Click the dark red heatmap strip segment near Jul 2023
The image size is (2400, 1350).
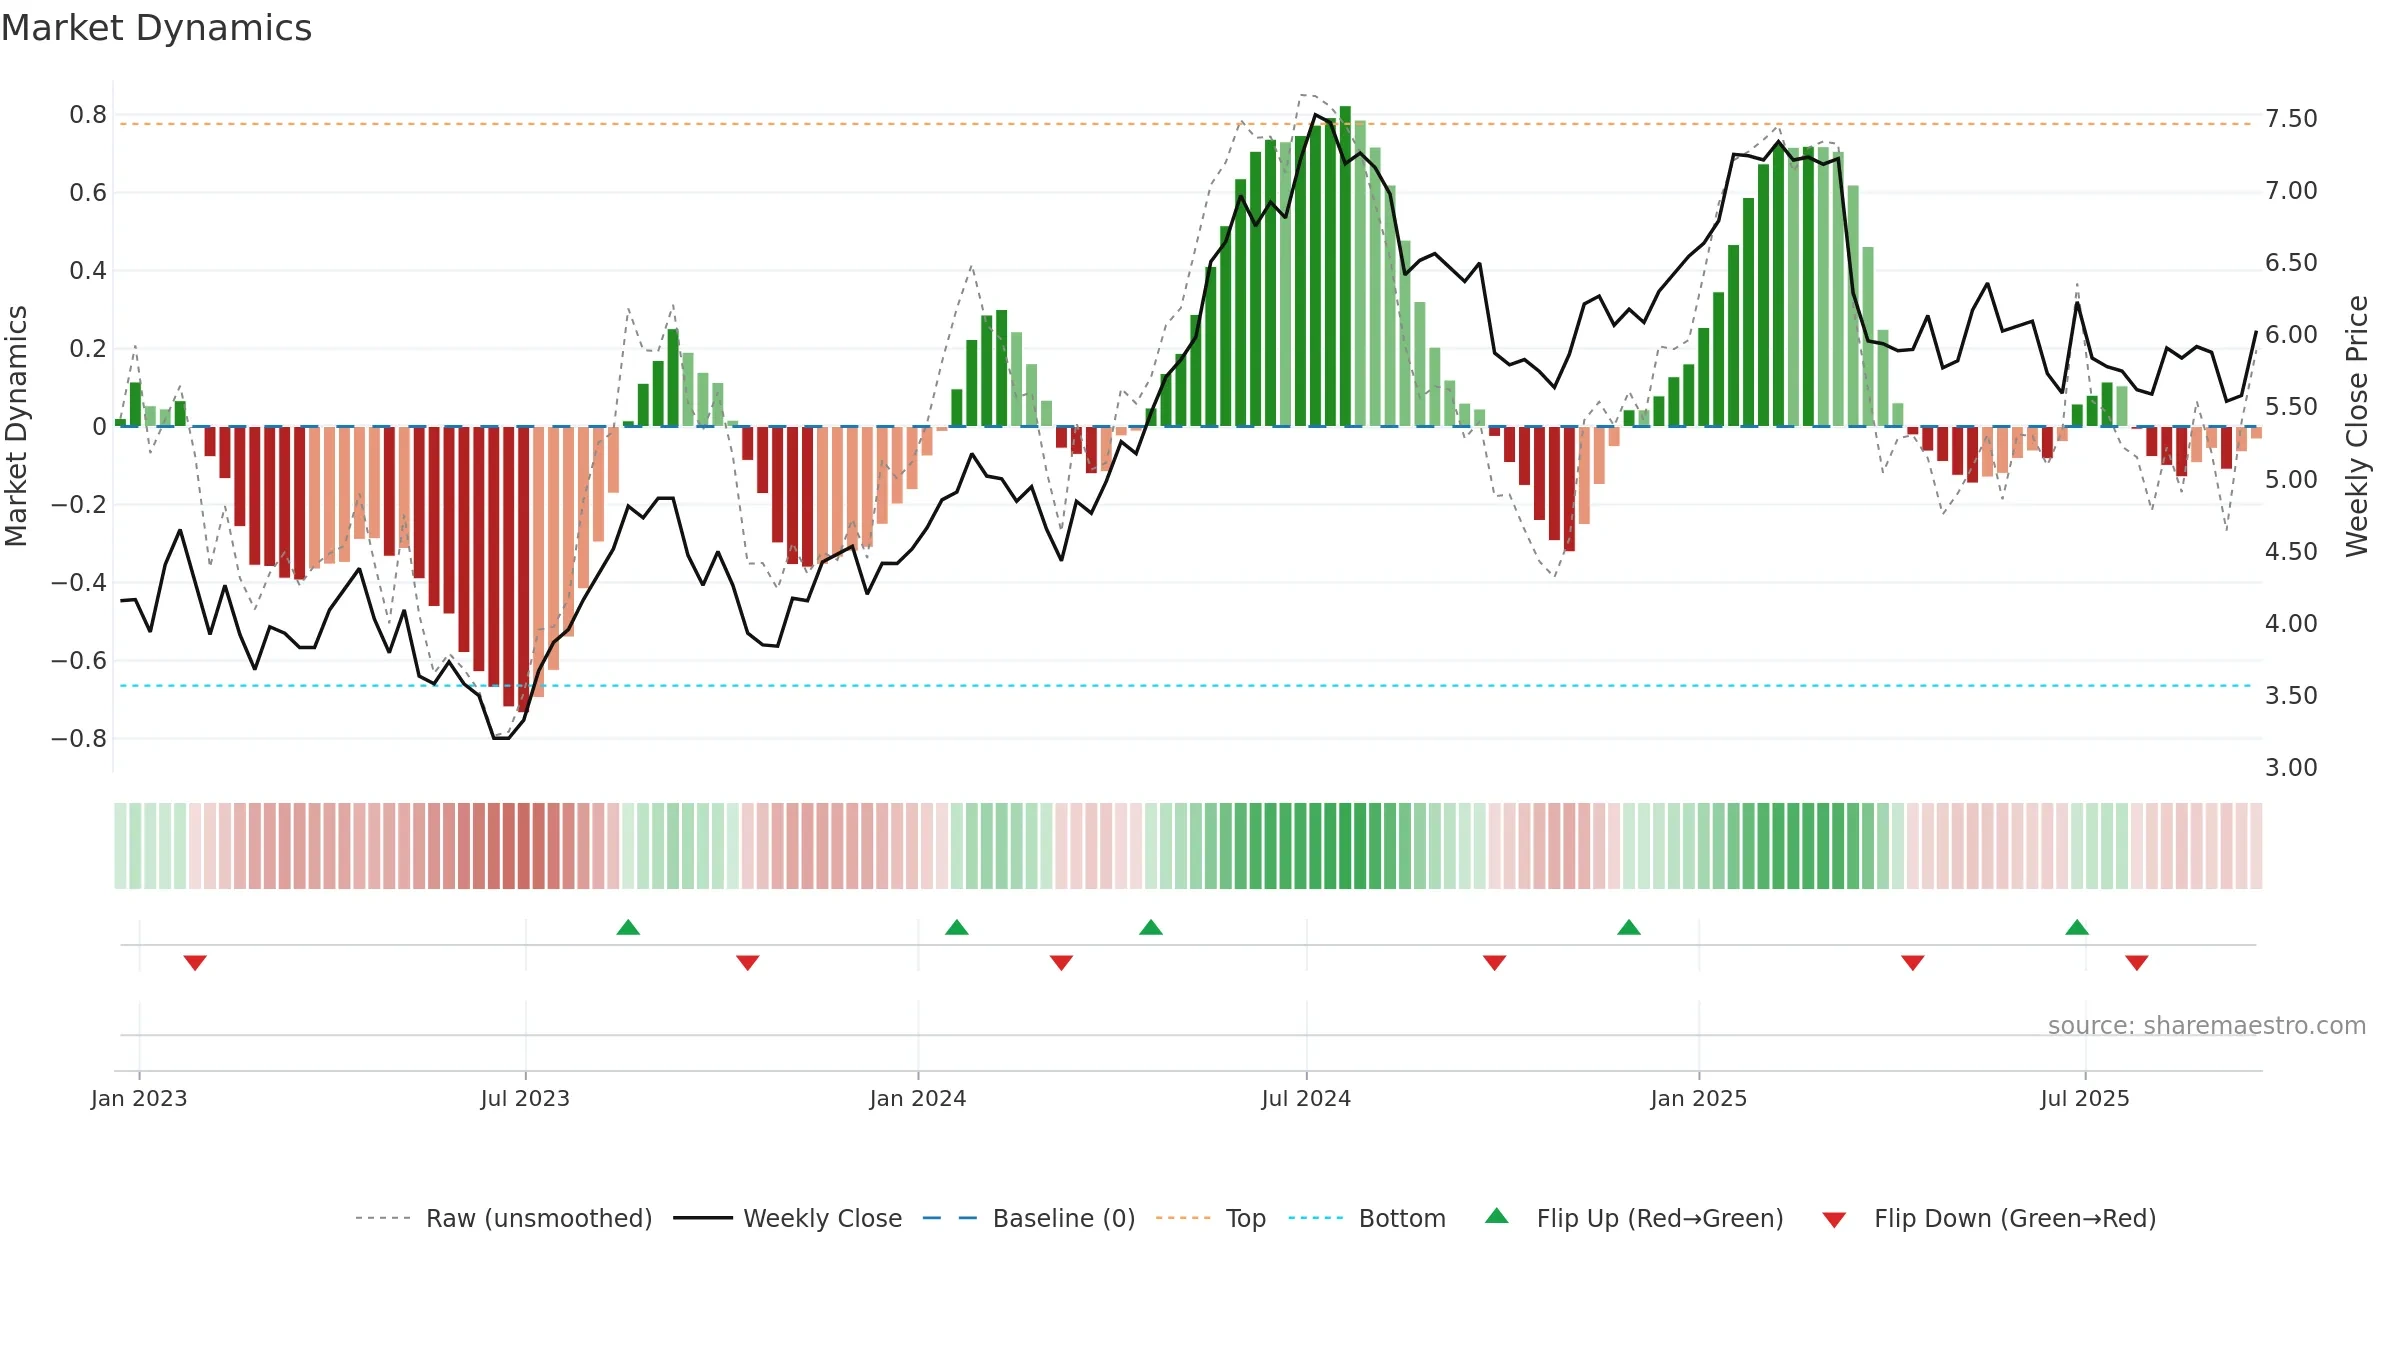pos(524,846)
